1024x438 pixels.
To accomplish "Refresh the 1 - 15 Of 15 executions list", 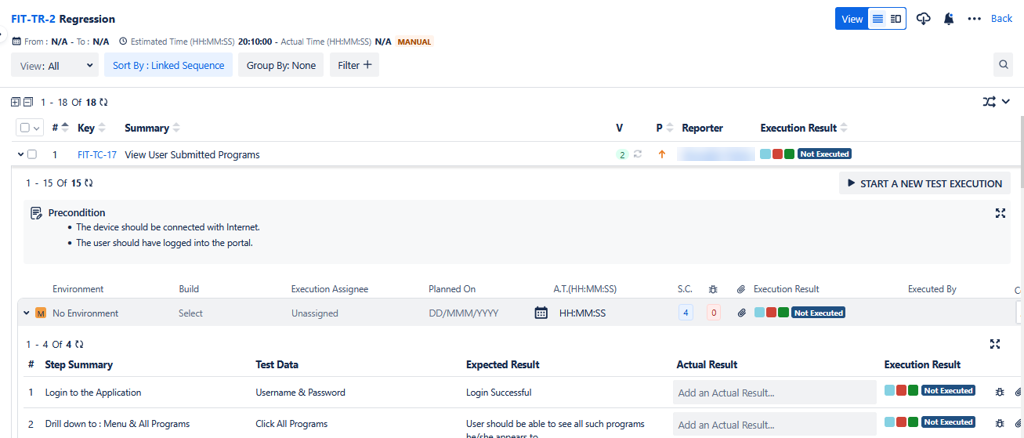I will [x=89, y=183].
